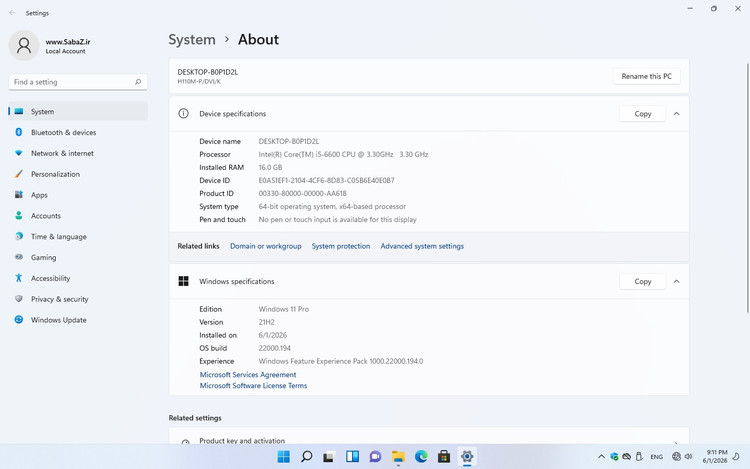Show hidden system tray icons chevron

click(601, 457)
